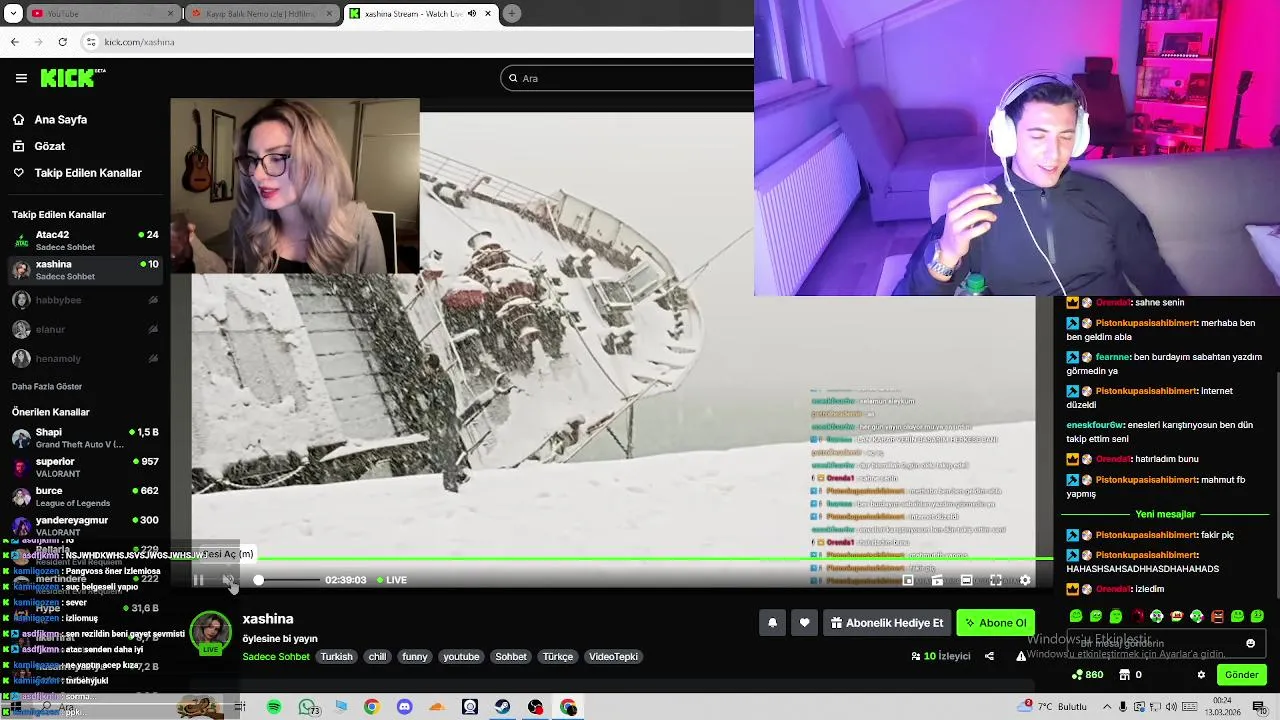
Task: Expand Daha Fazla Göster channels list
Action: coord(47,386)
